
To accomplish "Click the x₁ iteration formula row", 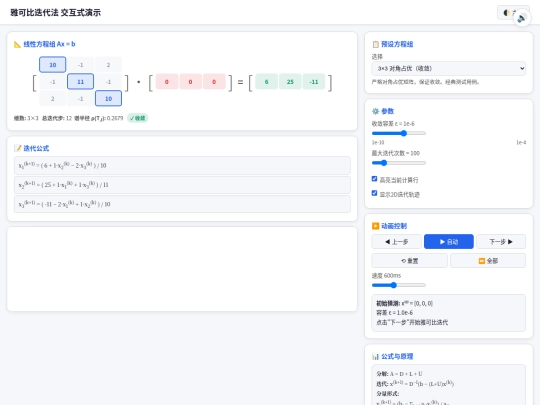I will point(182,165).
